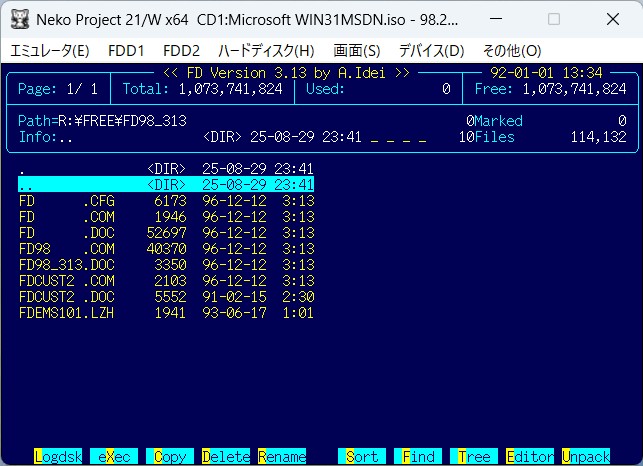Click the Copy function key
Image resolution: width=643 pixels, height=466 pixels.
[x=170, y=456]
